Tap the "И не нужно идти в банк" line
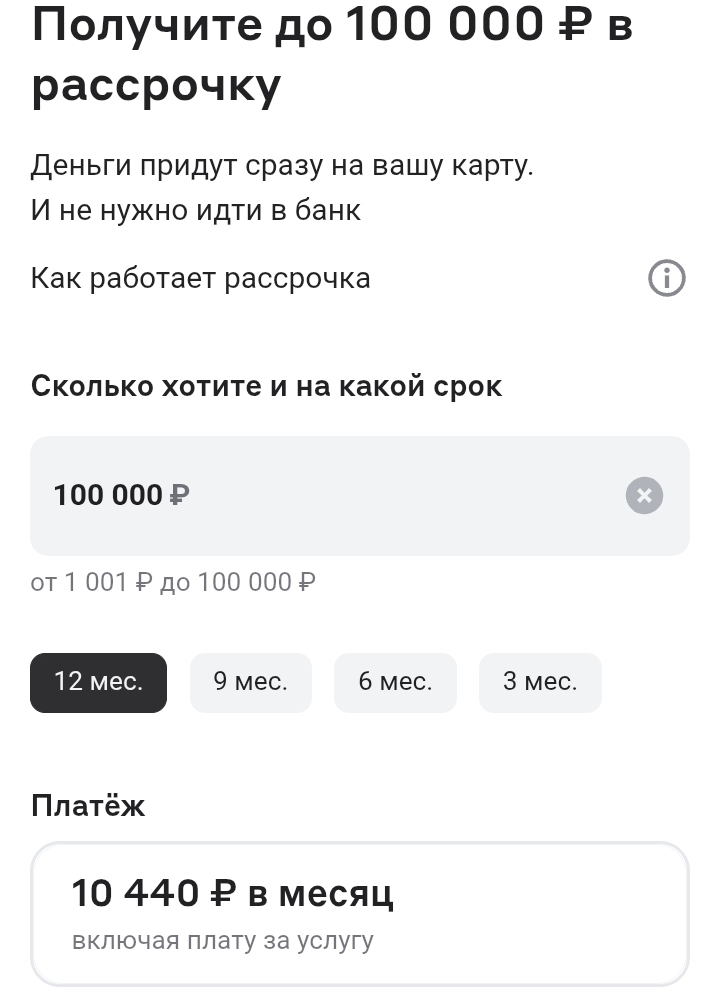 (x=196, y=211)
